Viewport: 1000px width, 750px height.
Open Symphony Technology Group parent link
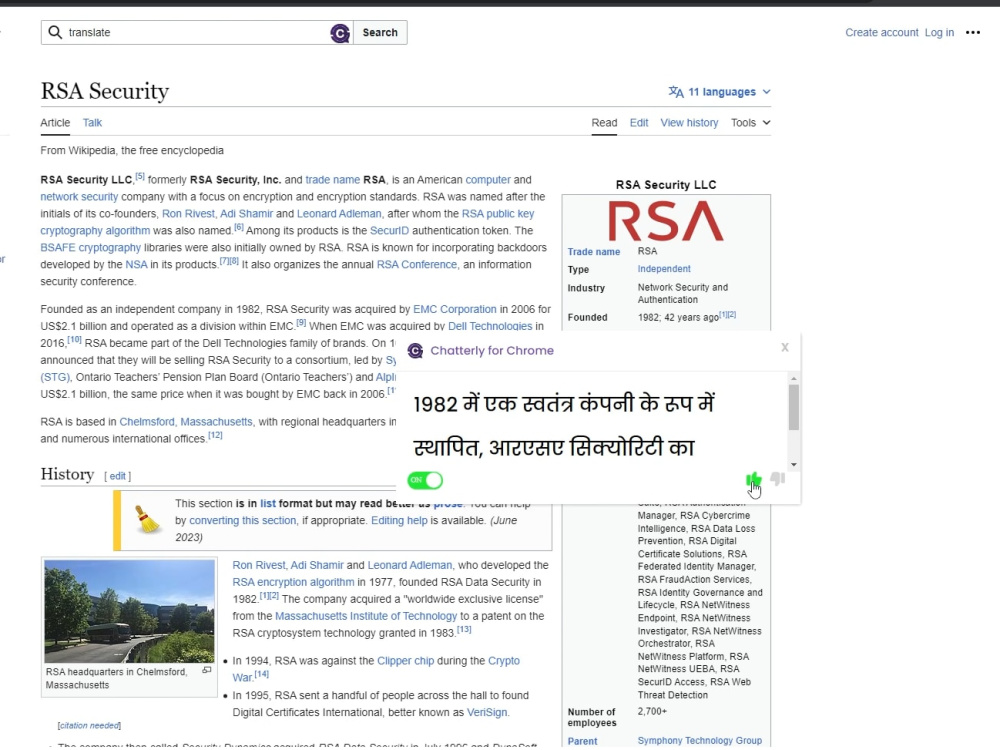click(700, 740)
